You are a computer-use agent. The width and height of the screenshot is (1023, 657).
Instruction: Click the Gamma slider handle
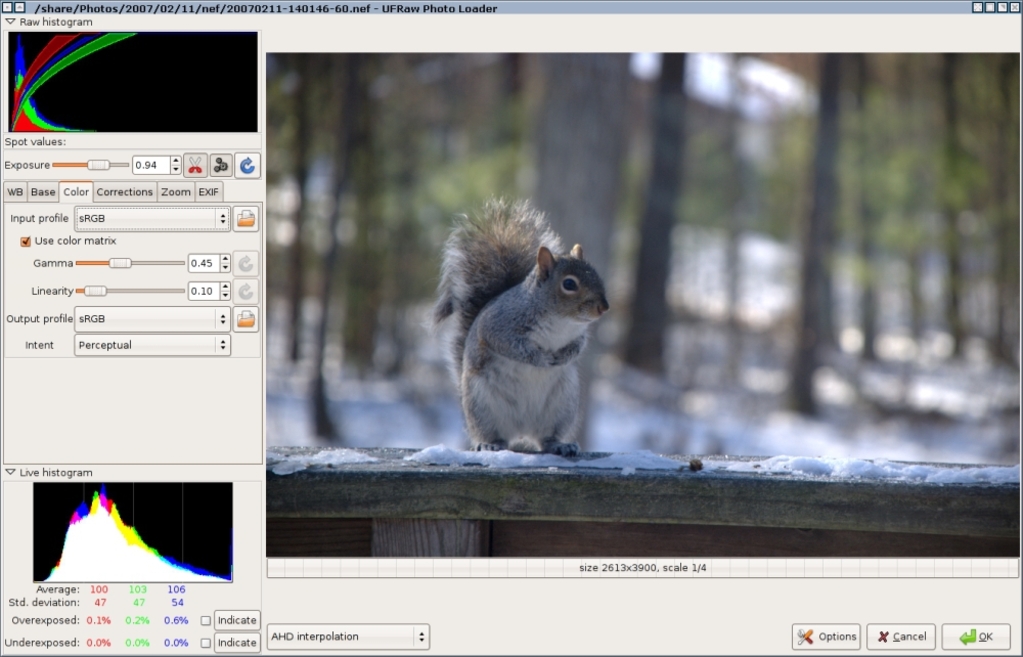(x=120, y=263)
